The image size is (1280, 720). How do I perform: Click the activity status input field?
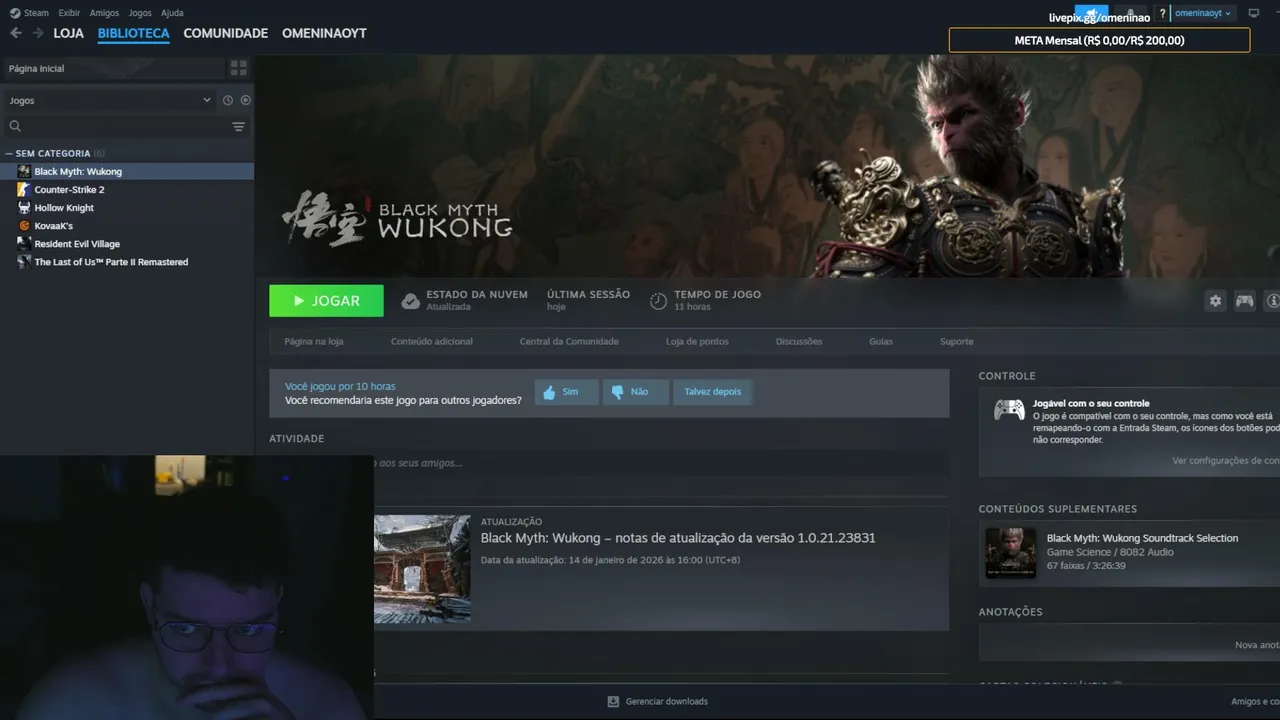pos(661,463)
